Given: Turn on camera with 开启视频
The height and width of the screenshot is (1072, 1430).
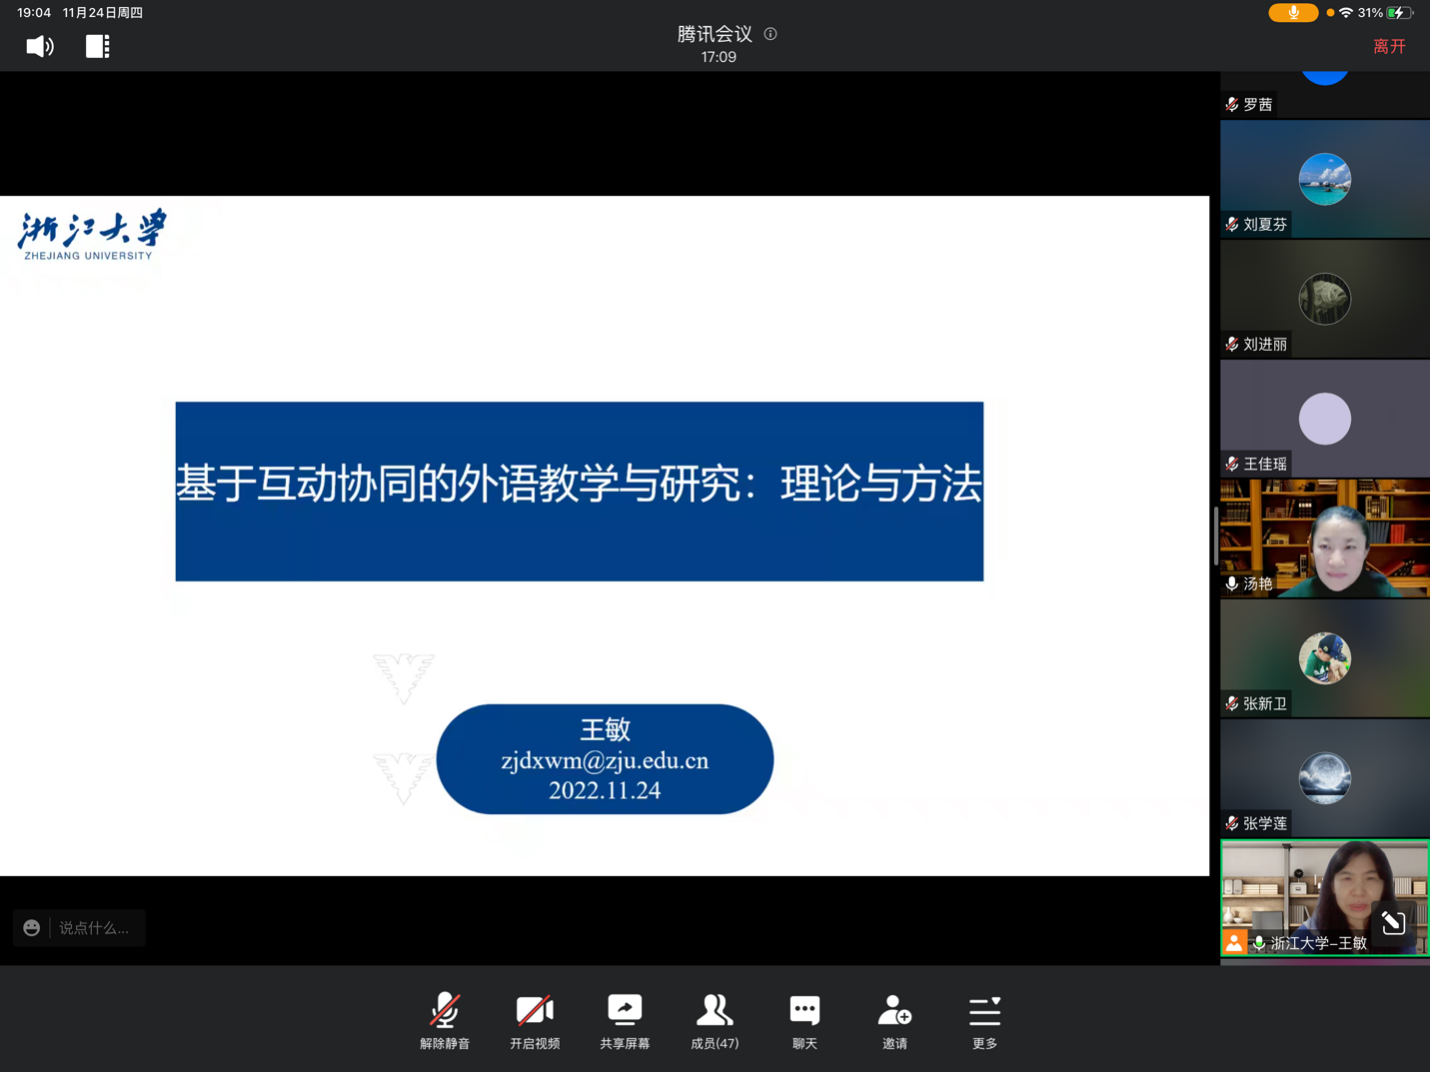Looking at the screenshot, I should click(535, 1021).
